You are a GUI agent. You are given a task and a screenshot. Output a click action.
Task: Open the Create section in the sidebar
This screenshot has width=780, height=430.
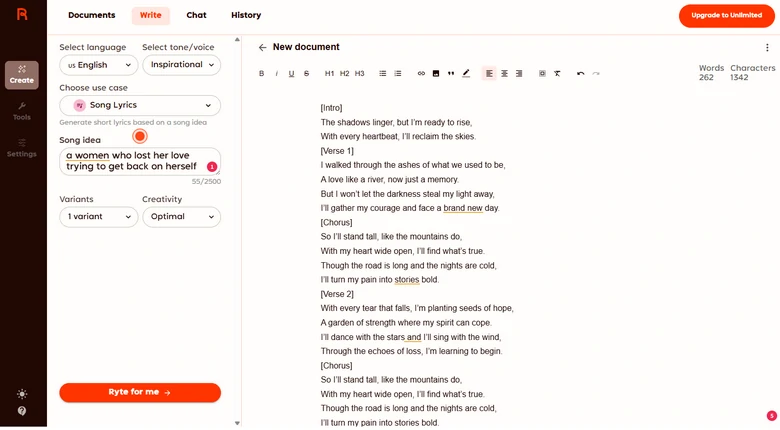[22, 75]
